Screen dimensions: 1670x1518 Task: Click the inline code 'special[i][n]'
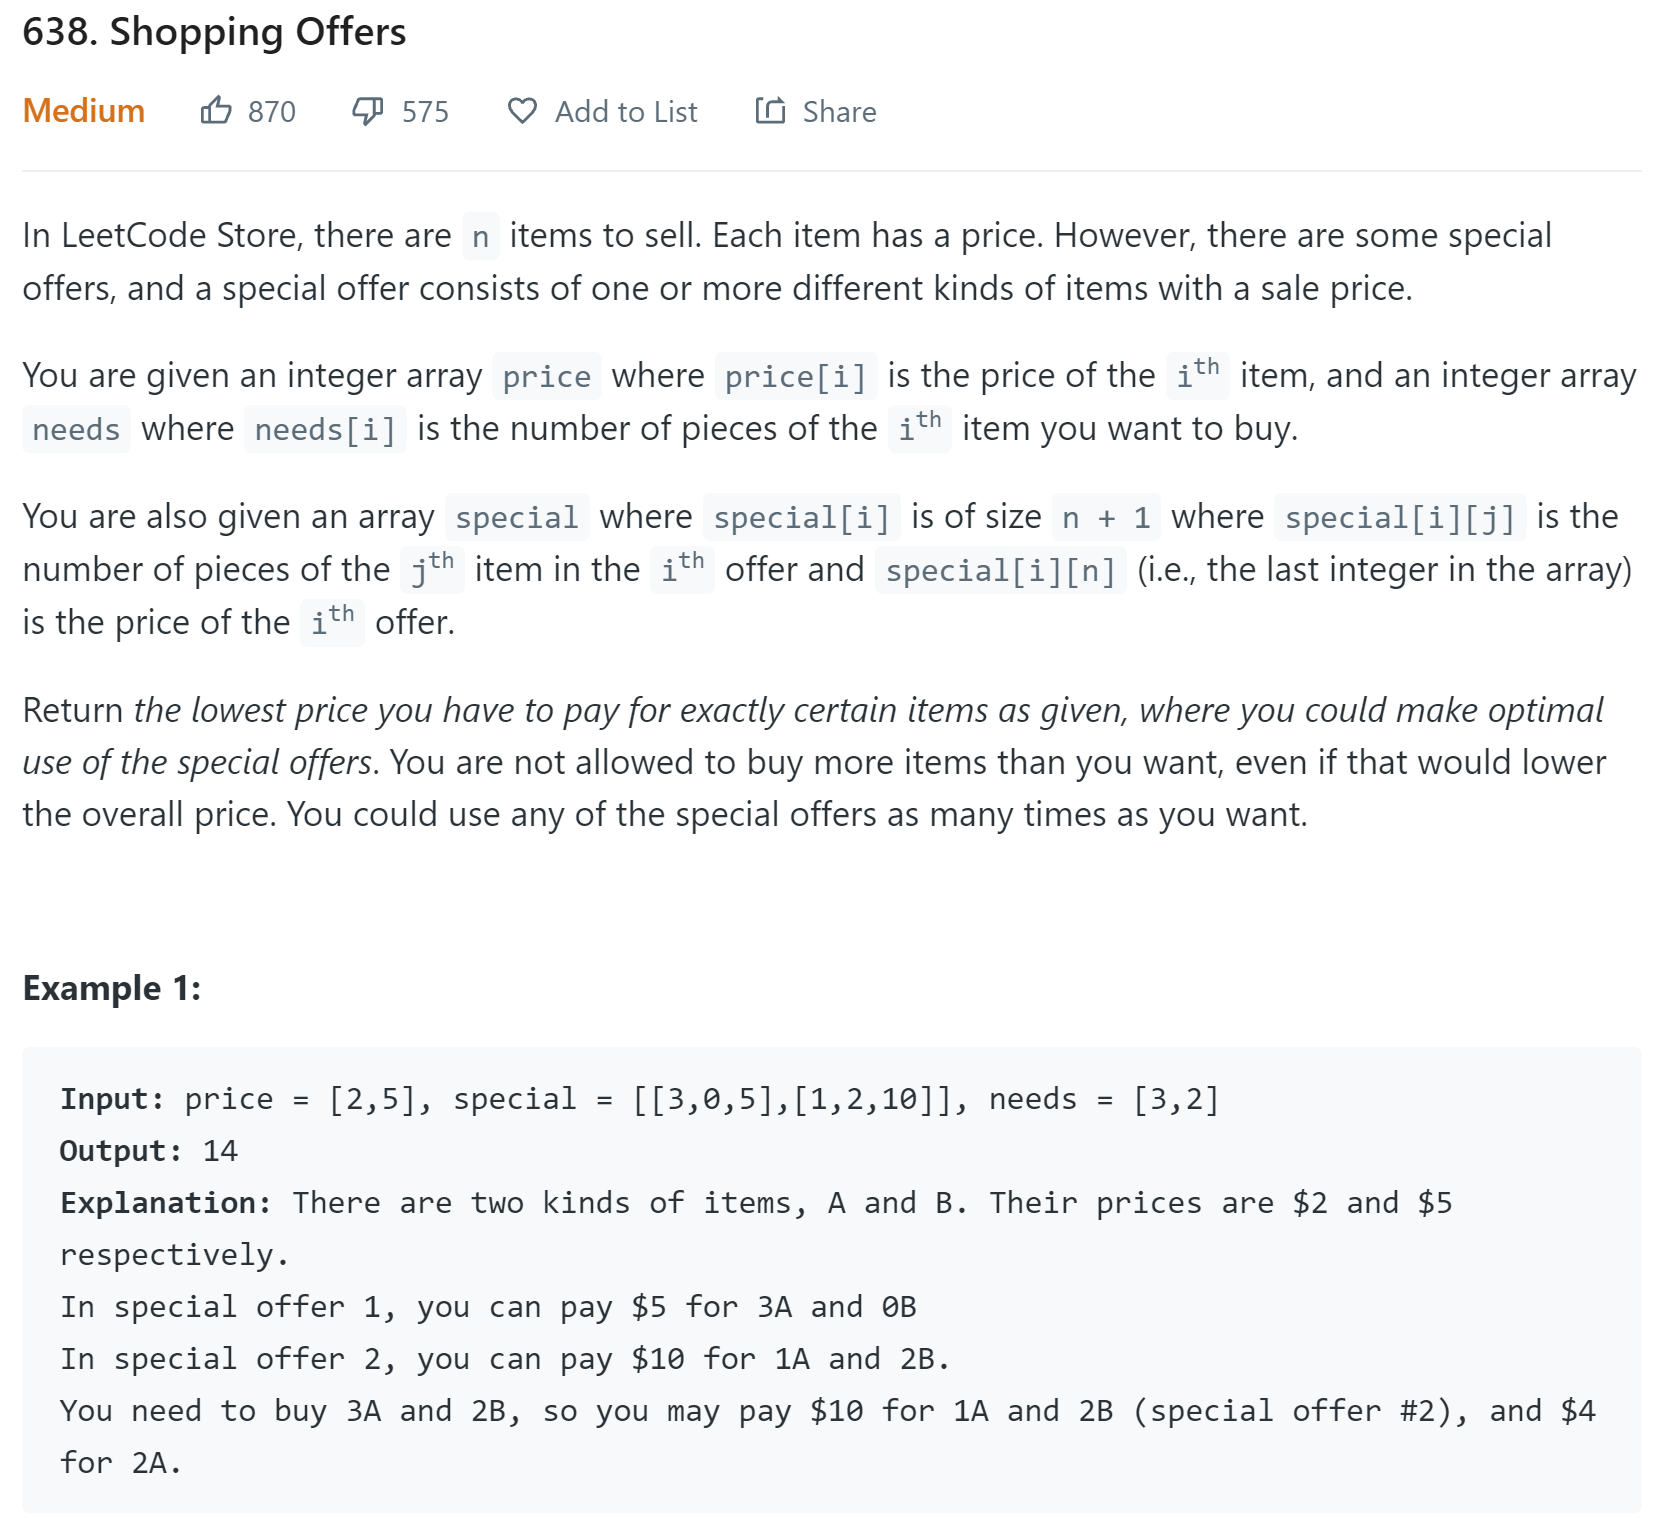click(1000, 571)
